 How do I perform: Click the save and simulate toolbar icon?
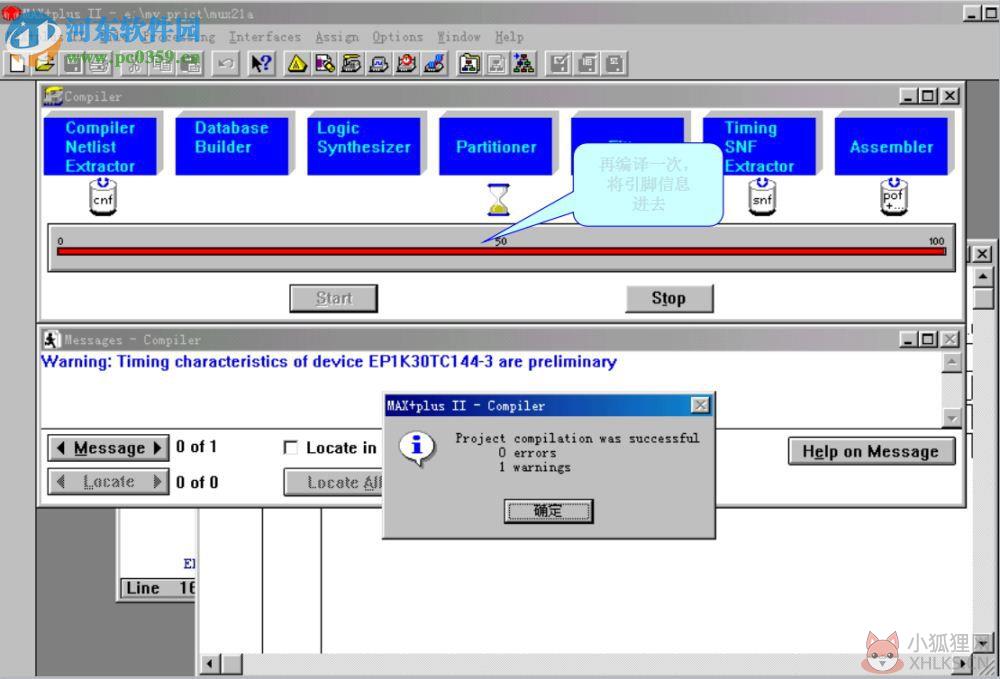[615, 63]
